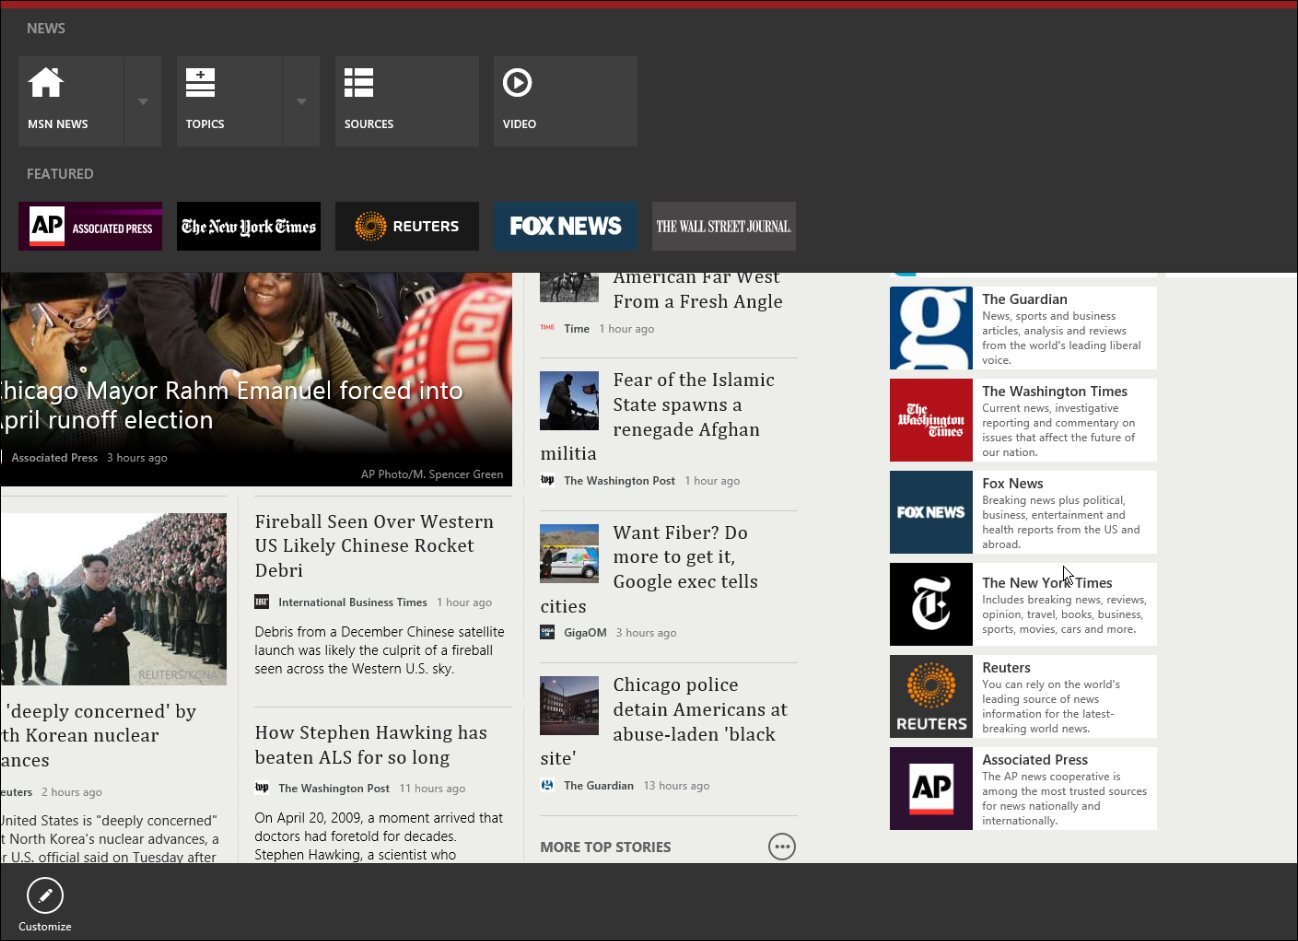Expand the Topics tile dropdown arrow
The image size is (1298, 941).
pyautogui.click(x=302, y=100)
